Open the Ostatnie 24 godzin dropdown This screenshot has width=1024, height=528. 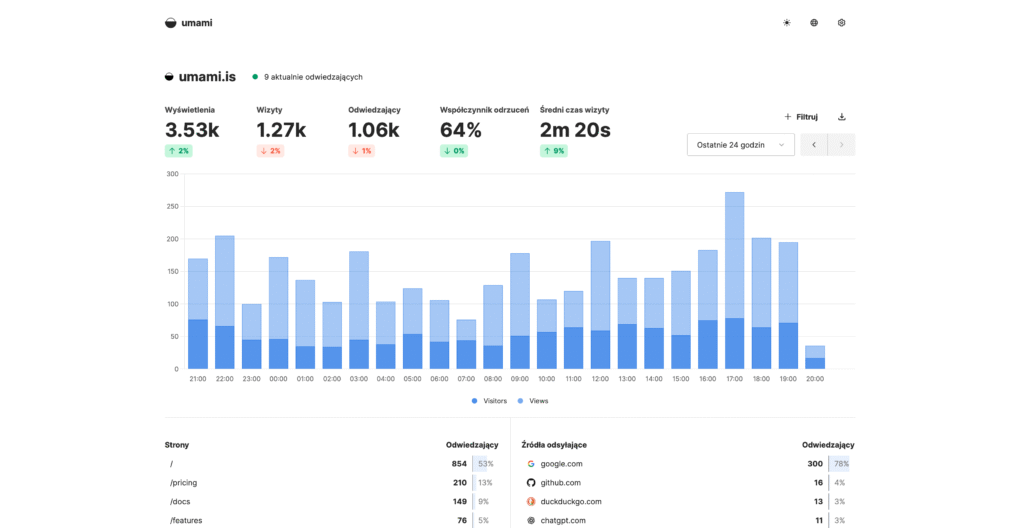740,145
